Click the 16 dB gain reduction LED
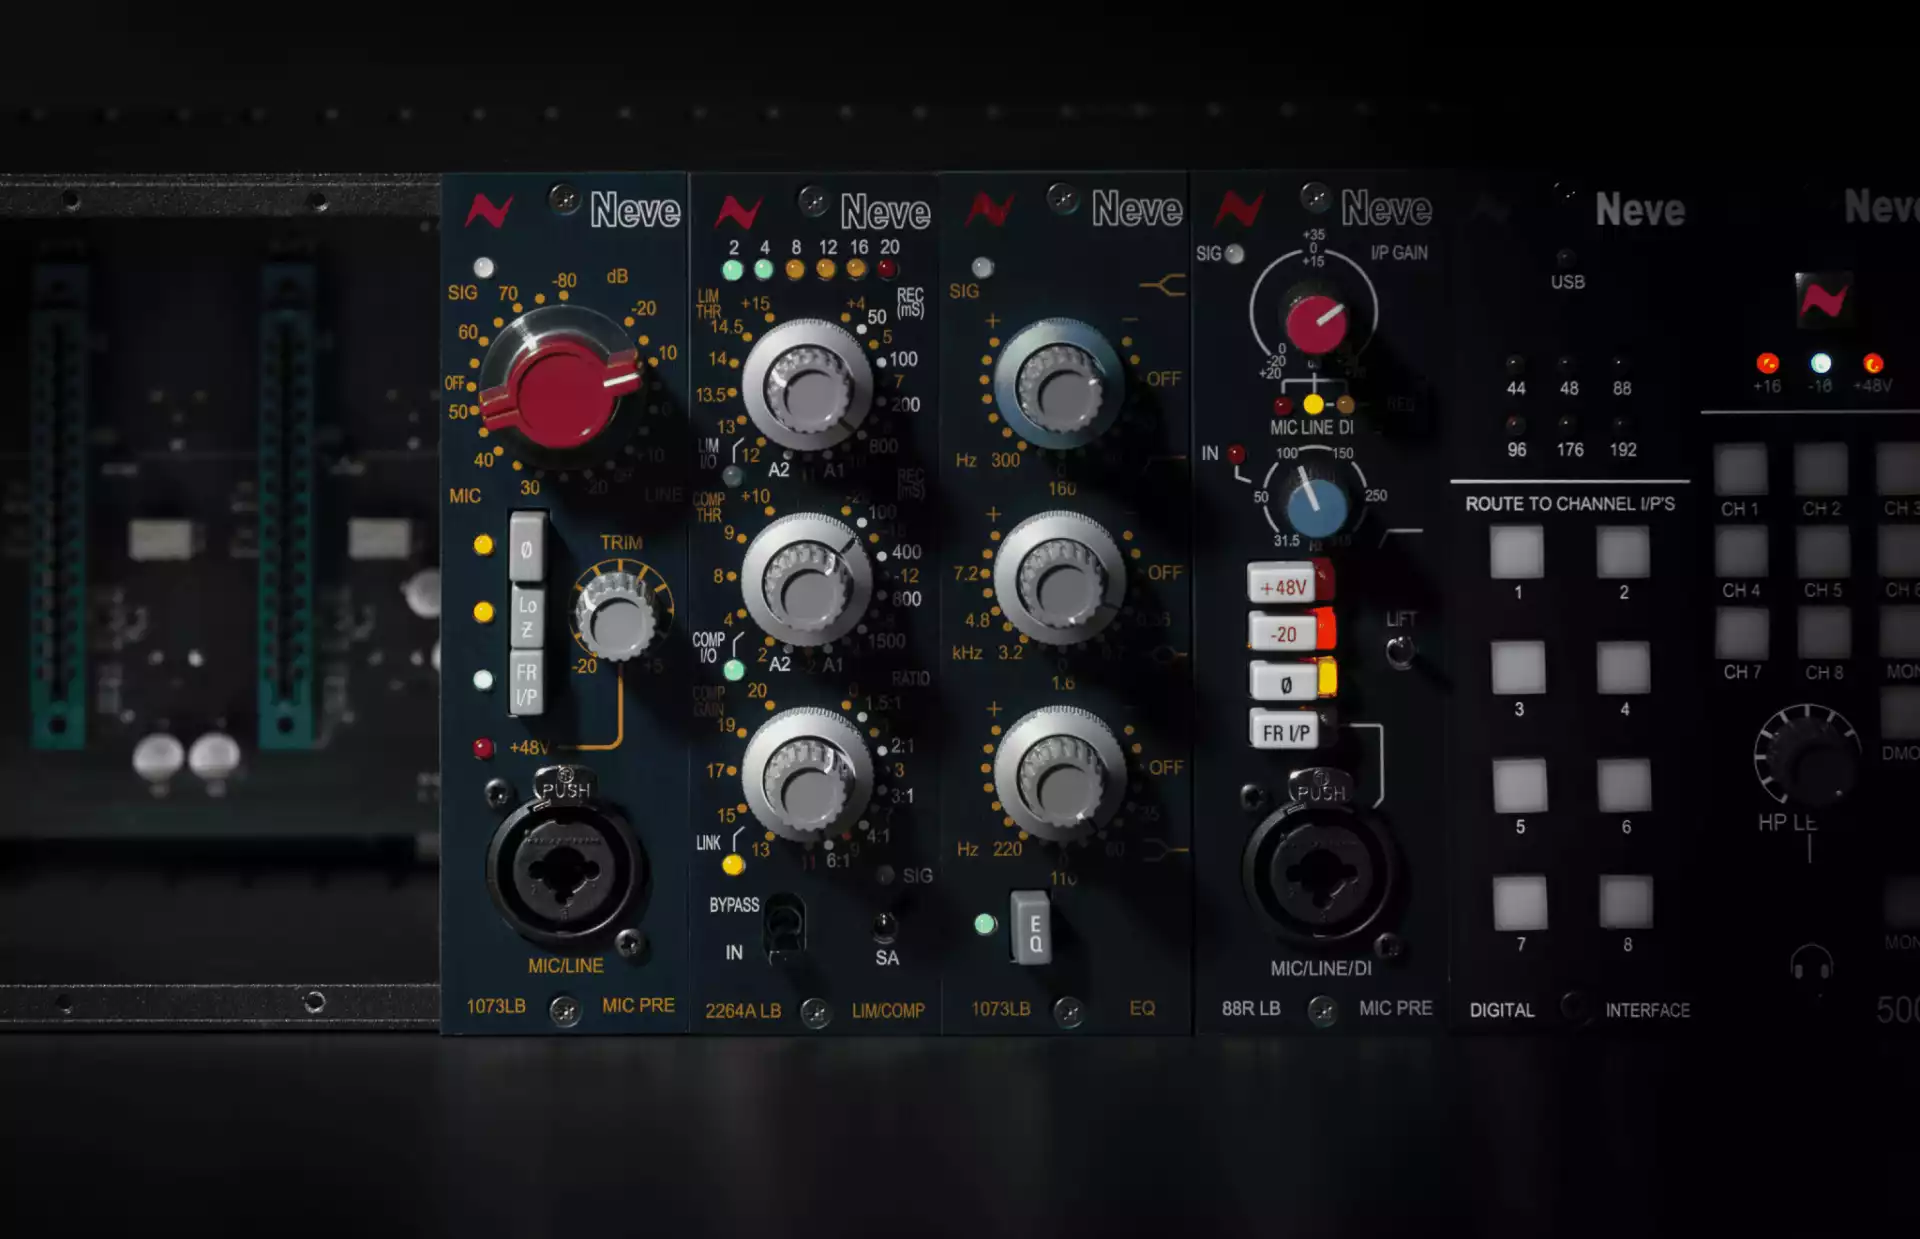 (857, 269)
